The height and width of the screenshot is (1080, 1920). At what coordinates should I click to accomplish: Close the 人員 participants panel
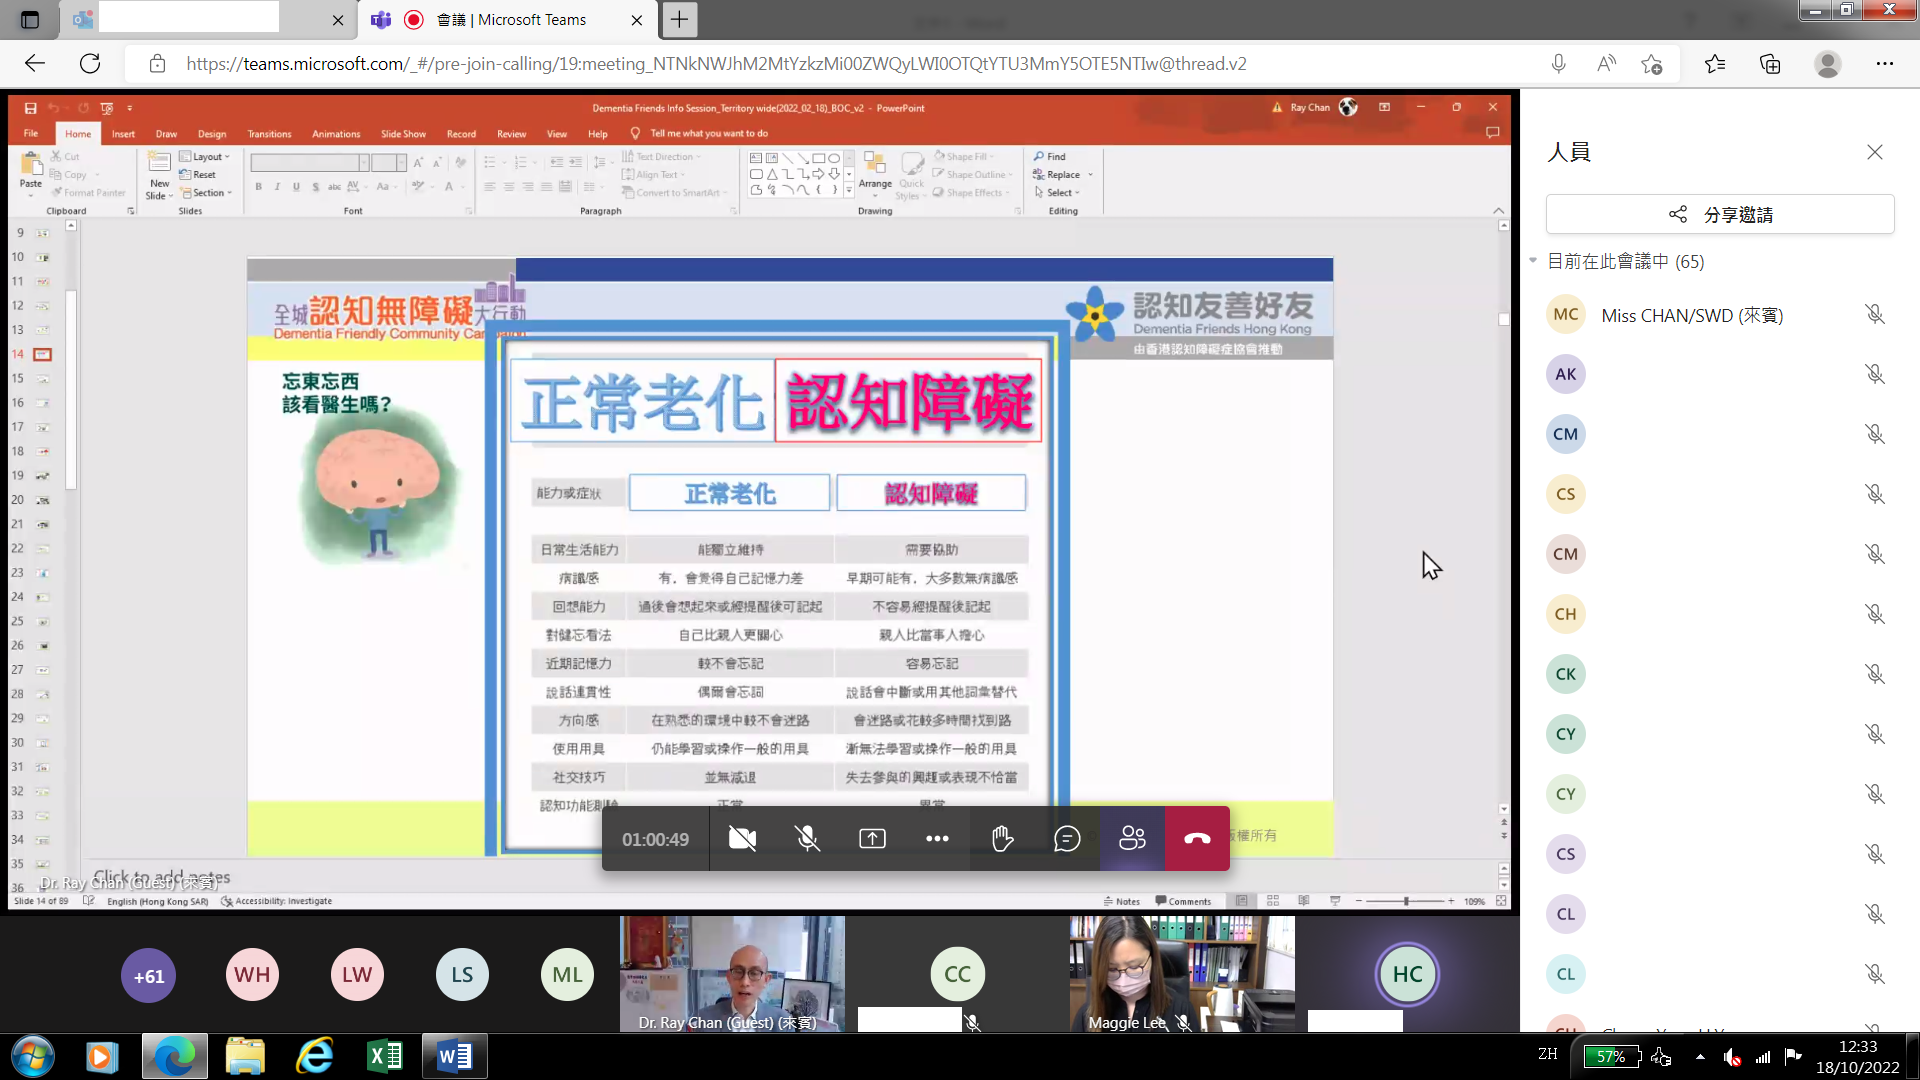tap(1874, 152)
